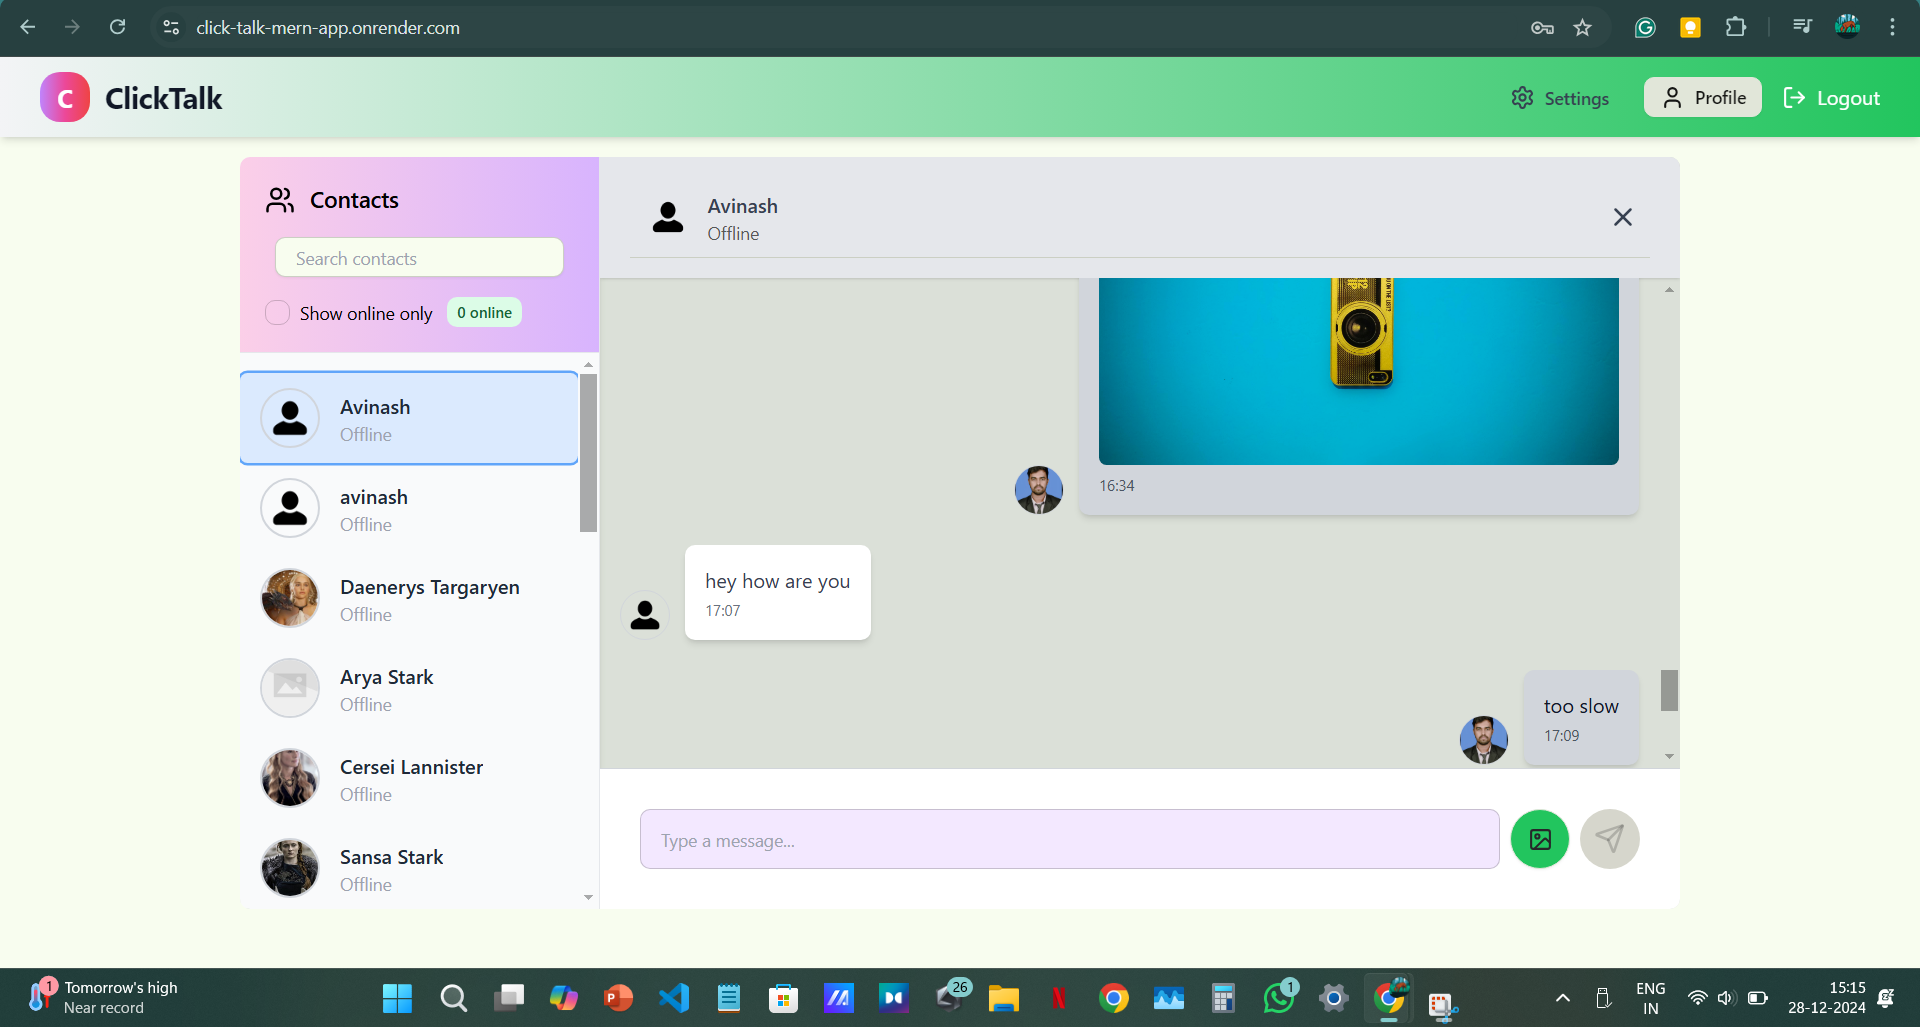Open WhatsApp from the taskbar

[1279, 998]
